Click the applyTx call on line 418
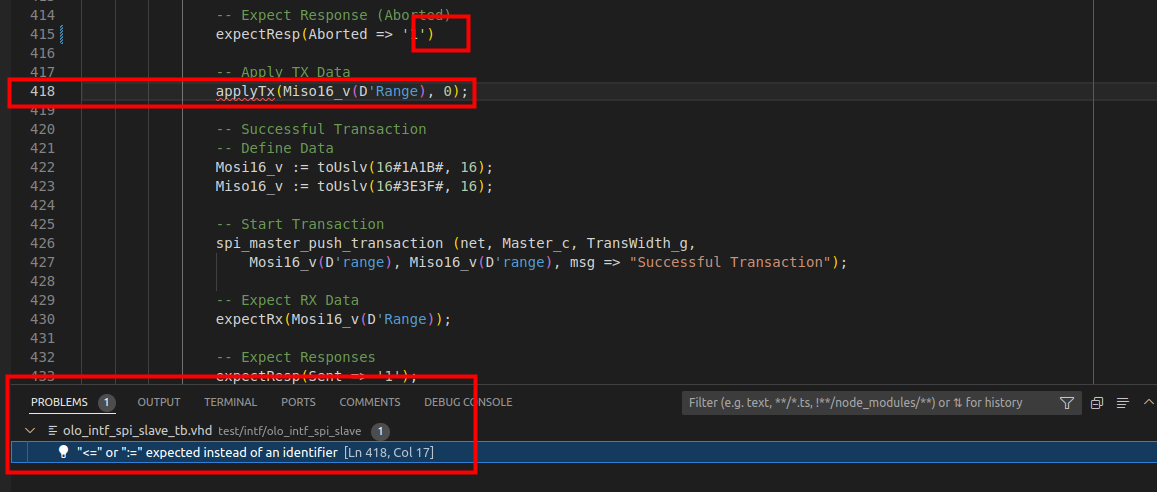This screenshot has width=1157, height=492. 244,91
